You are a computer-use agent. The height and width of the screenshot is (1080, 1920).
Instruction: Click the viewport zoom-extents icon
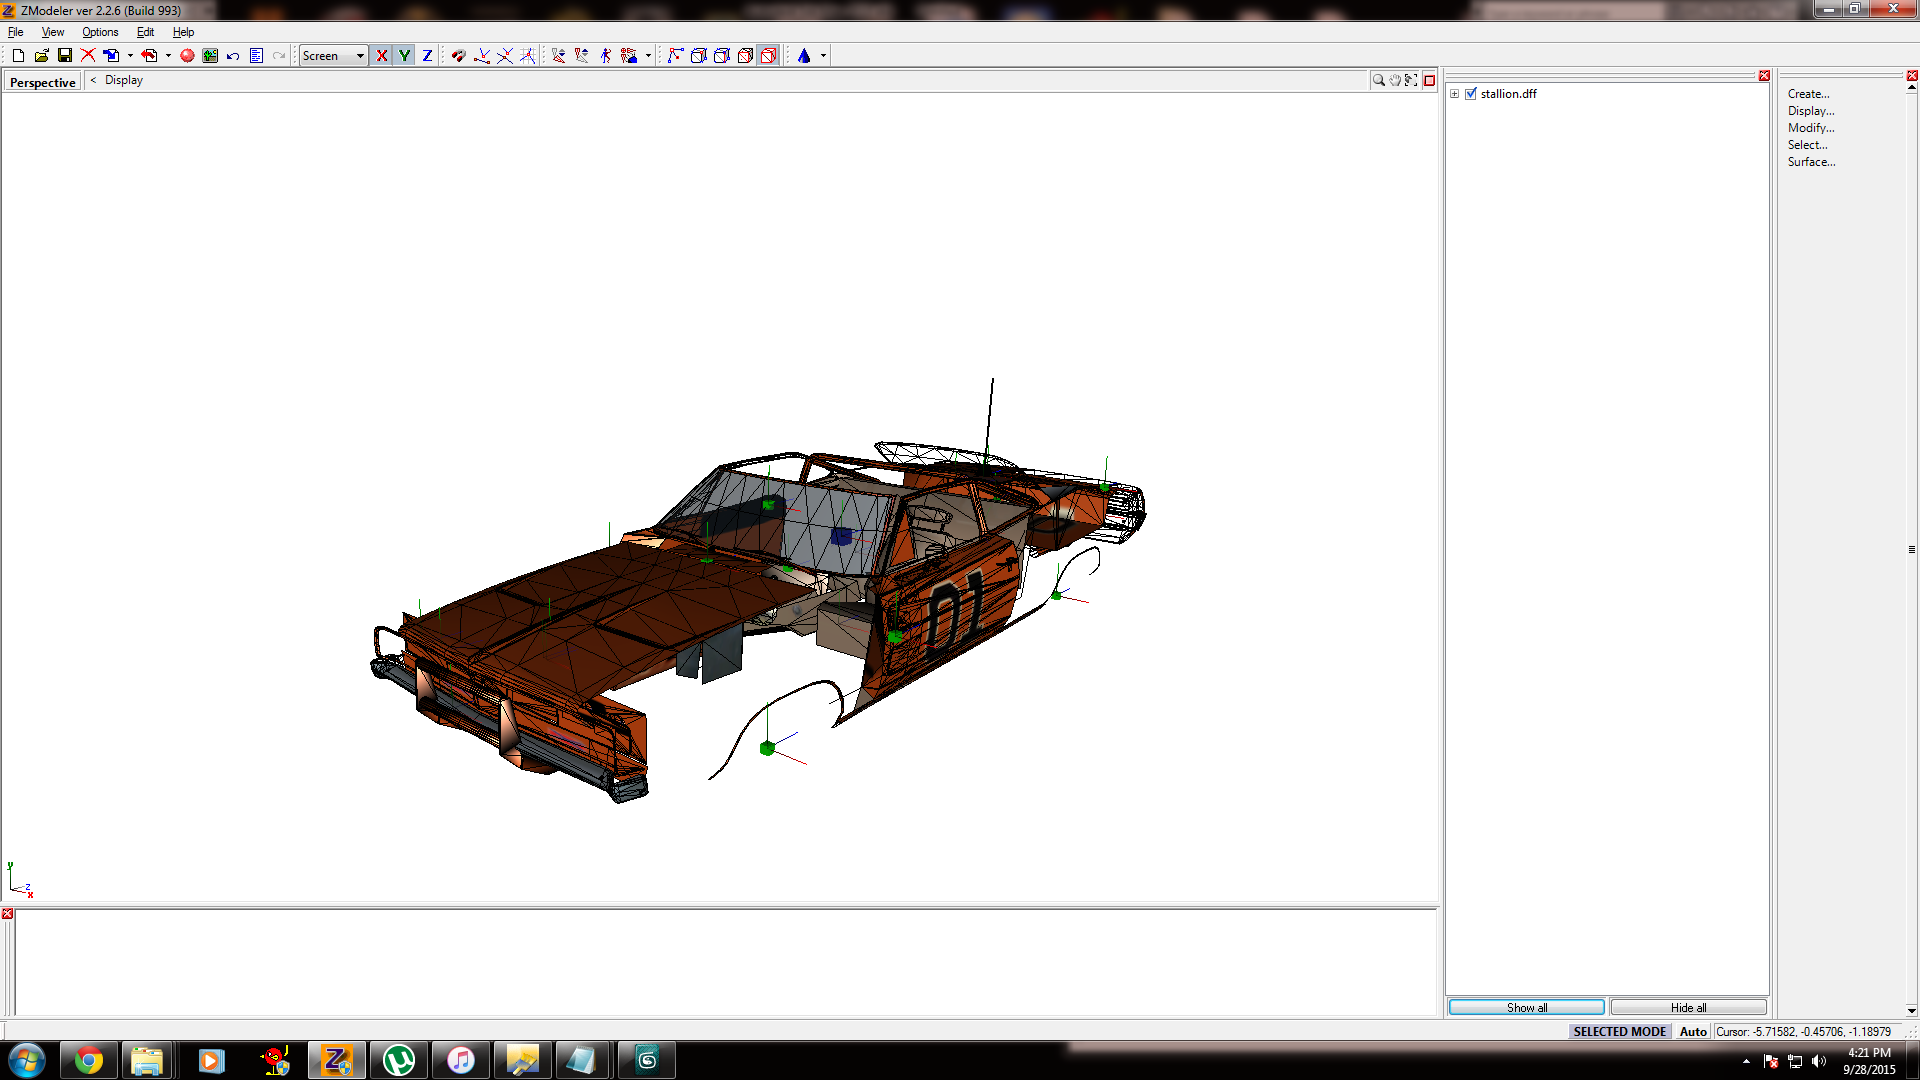pos(1411,80)
